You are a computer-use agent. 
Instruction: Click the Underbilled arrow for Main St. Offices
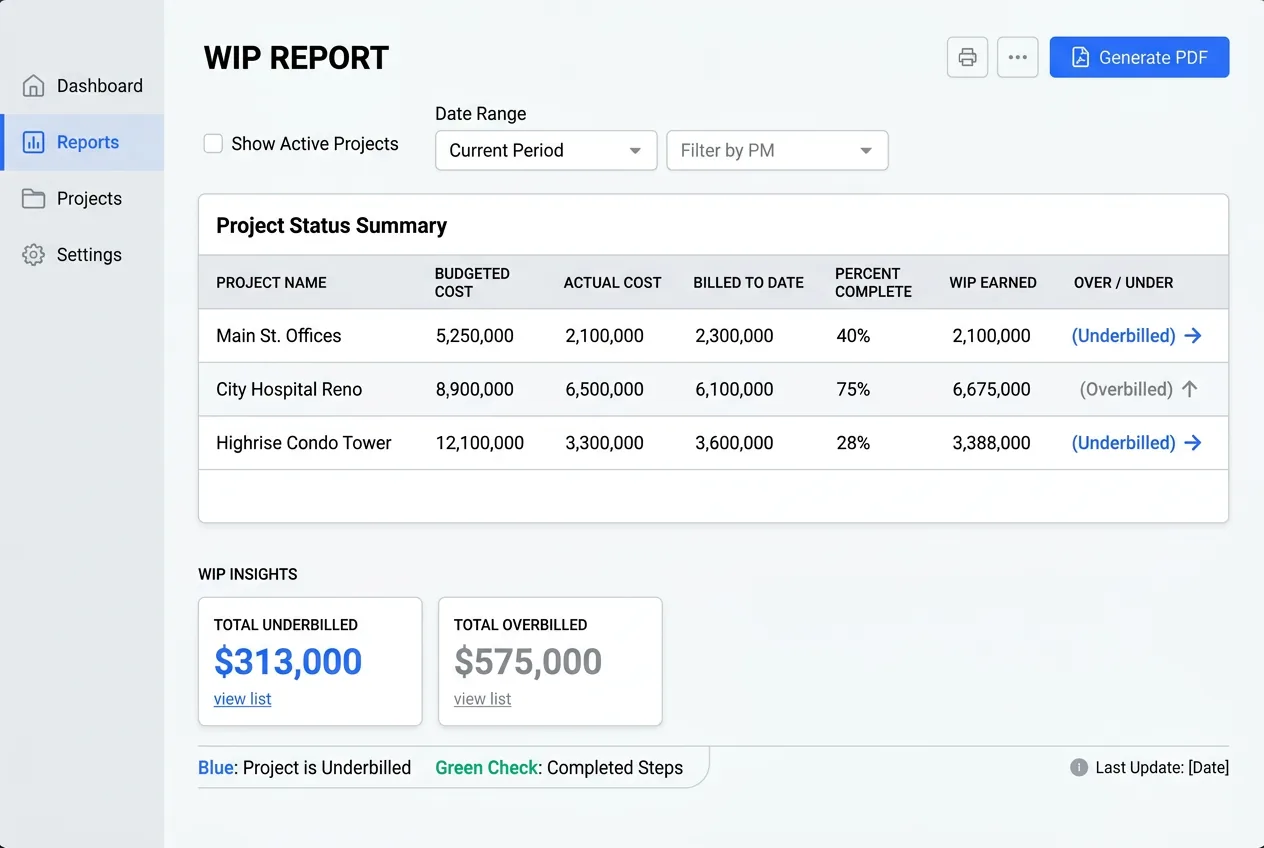[x=1192, y=336]
